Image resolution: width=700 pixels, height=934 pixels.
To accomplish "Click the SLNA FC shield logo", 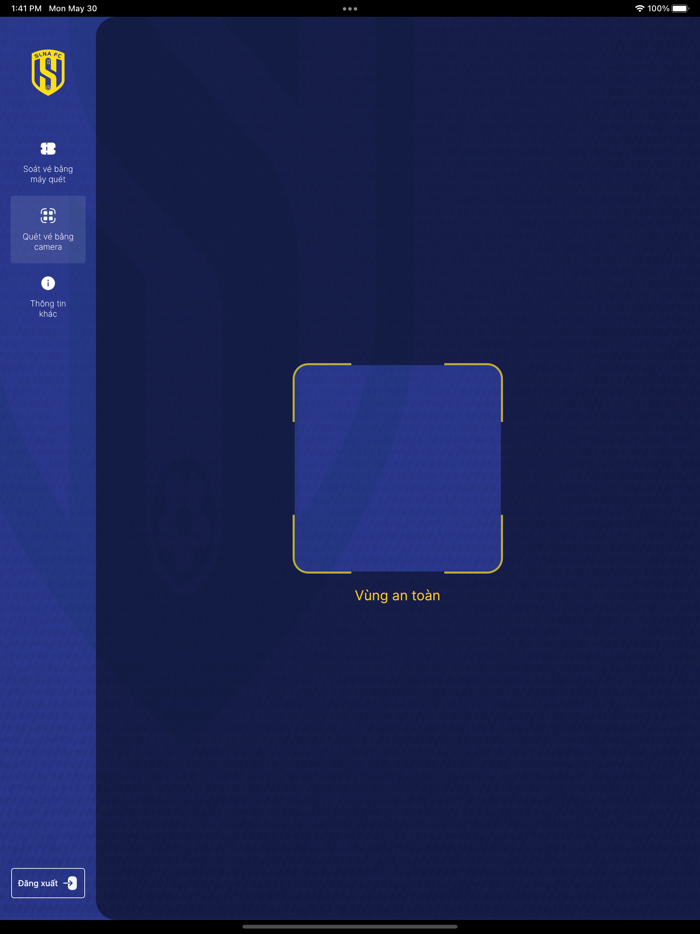I will (x=48, y=72).
